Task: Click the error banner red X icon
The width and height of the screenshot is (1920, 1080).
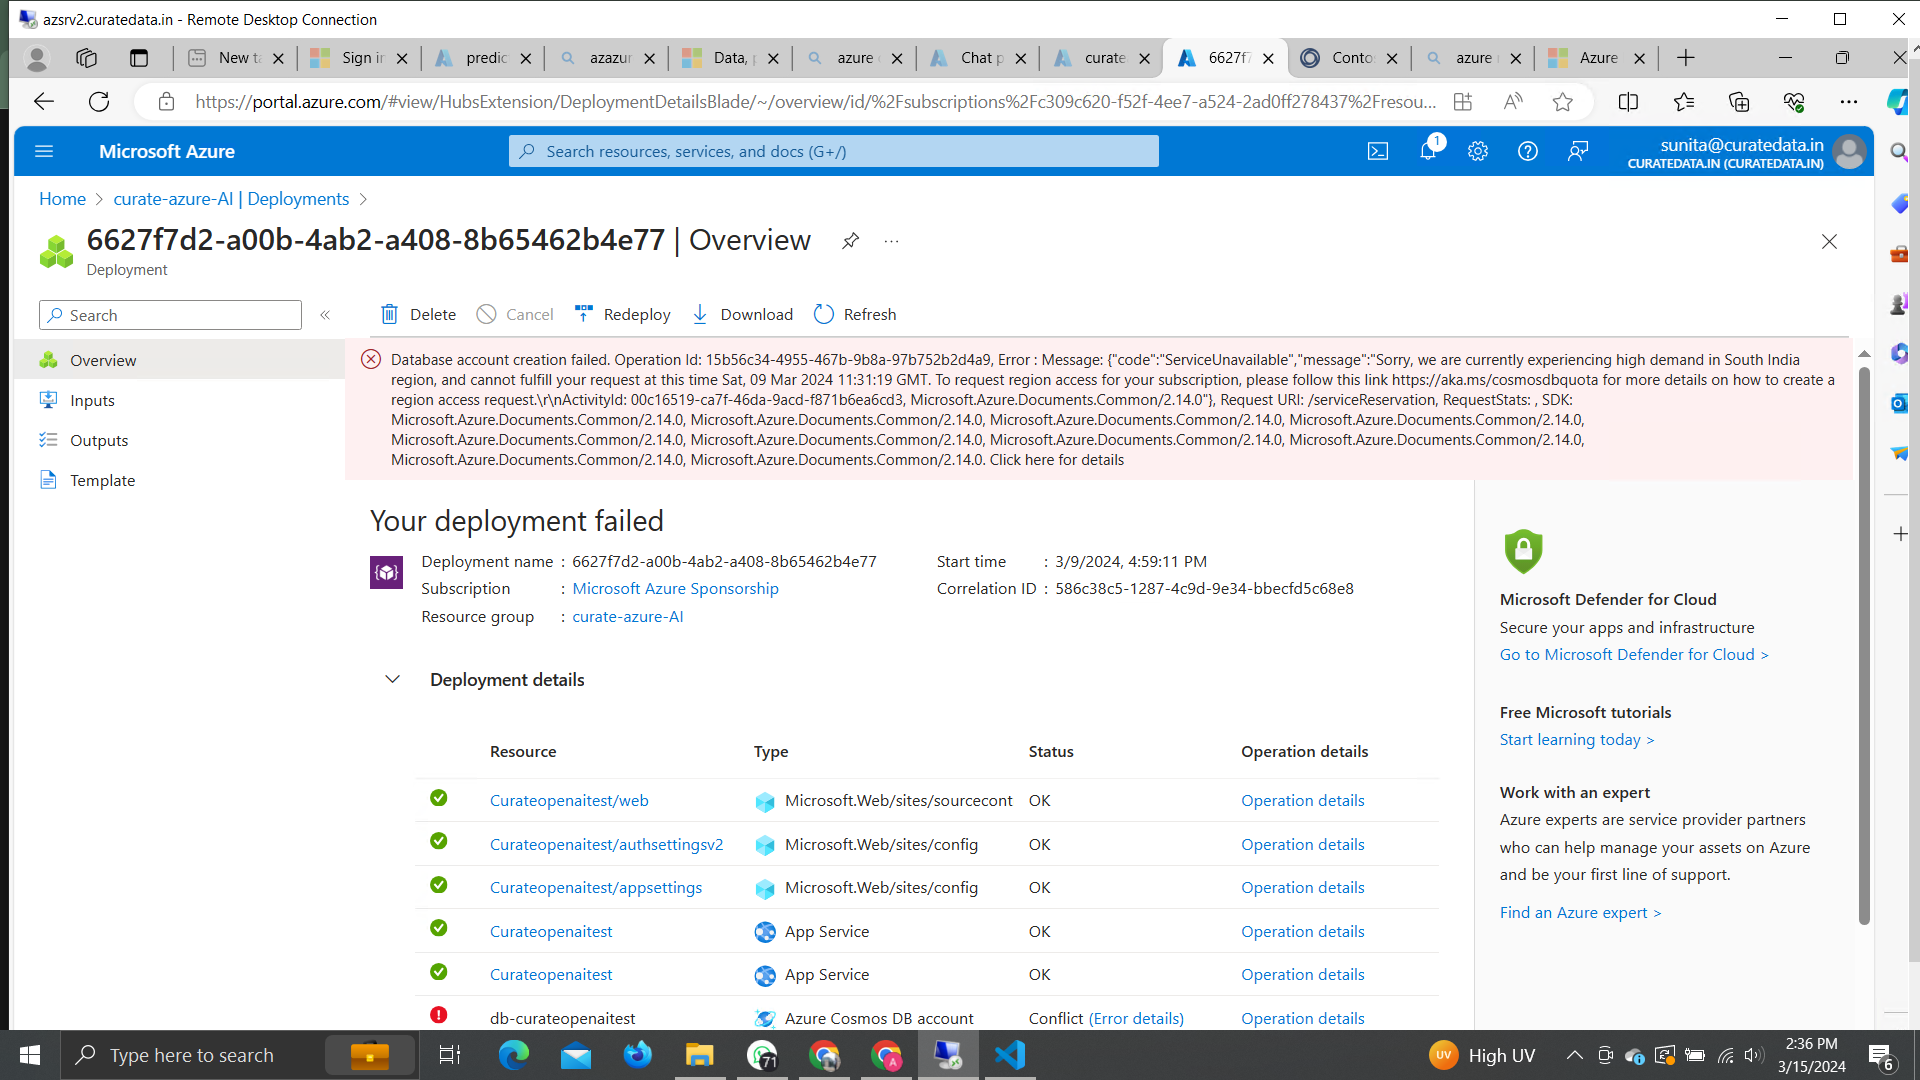Action: (371, 360)
